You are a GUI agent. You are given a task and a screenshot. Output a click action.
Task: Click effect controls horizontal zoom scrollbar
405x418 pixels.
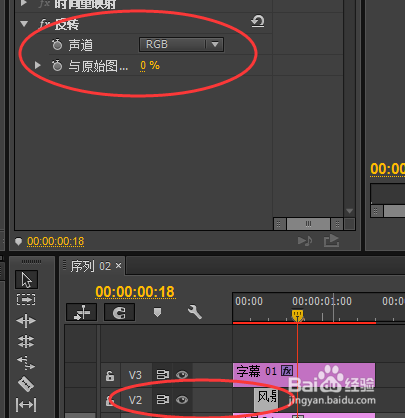308,224
